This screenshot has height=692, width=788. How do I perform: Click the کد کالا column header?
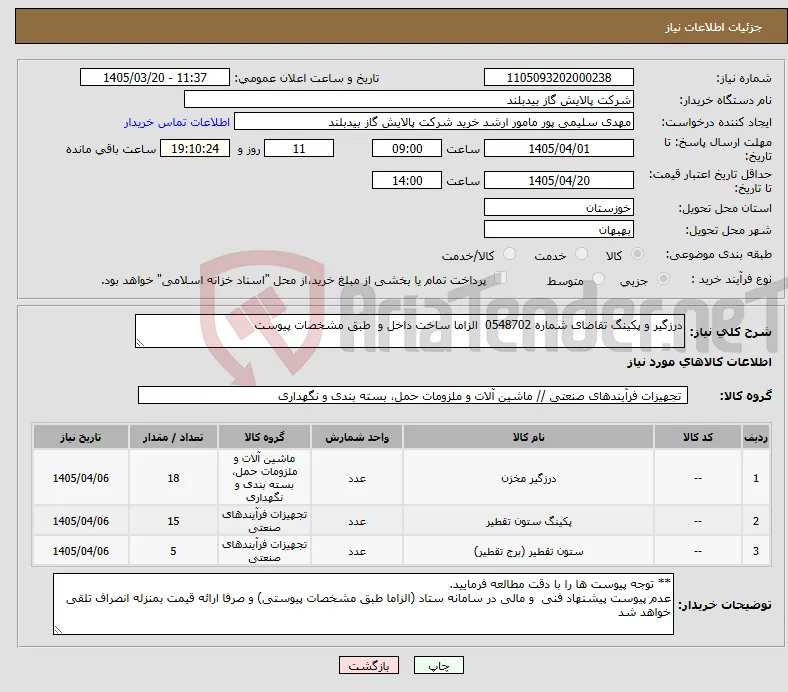[698, 437]
